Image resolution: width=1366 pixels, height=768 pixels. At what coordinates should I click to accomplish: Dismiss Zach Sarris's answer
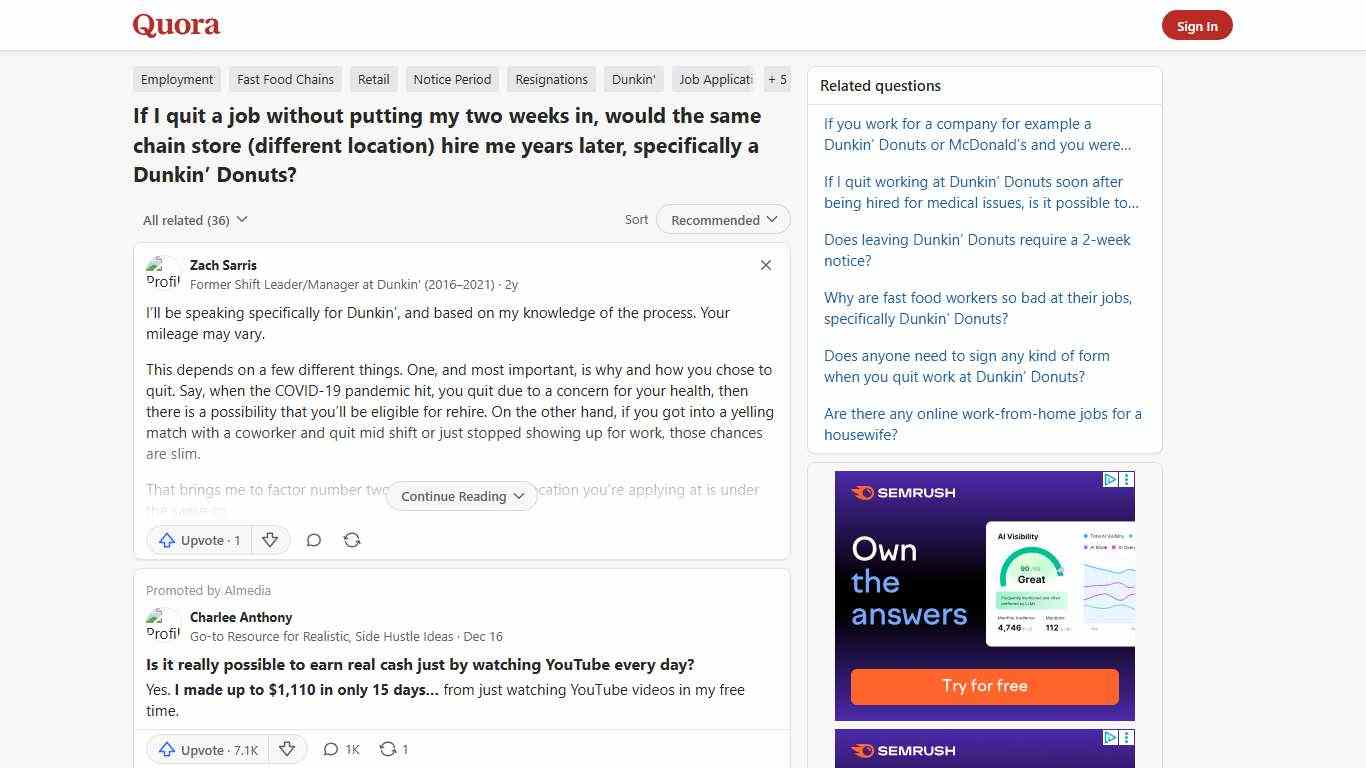pos(766,265)
